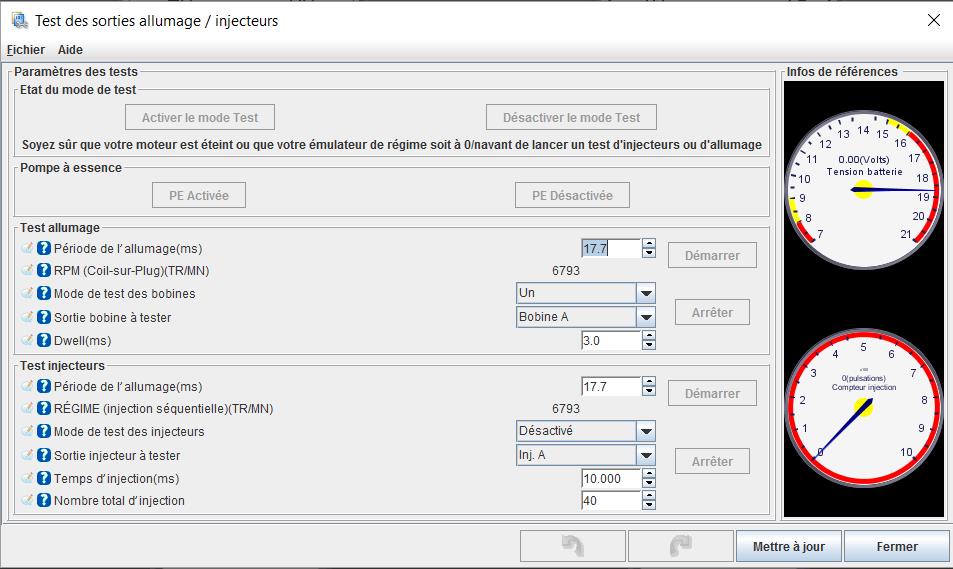Increase Temps d'injection with the up arrow
The image size is (953, 569).
(x=649, y=474)
